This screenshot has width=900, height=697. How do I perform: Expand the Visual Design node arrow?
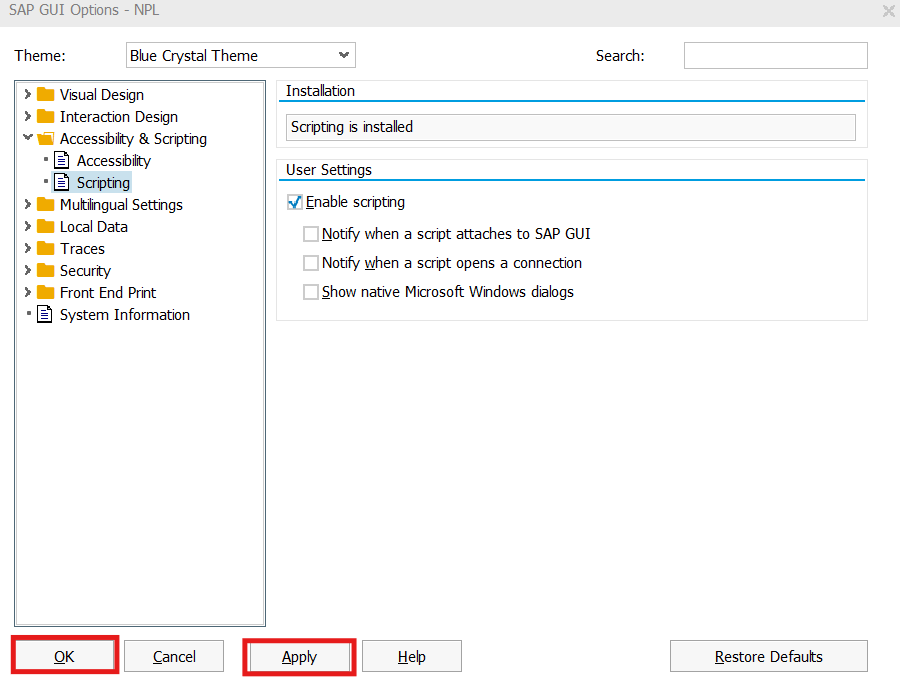pos(27,94)
